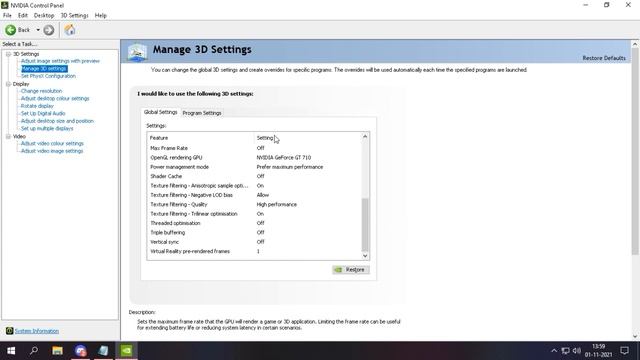
Task: Select Texture filtering - Quality row
Action: [254, 204]
